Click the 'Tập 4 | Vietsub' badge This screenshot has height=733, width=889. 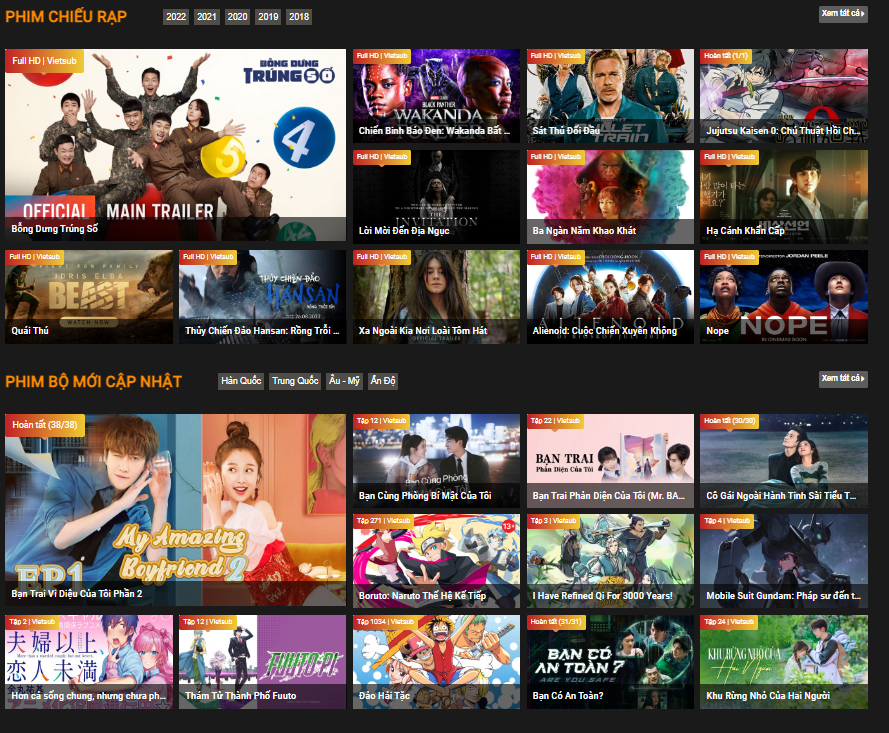pos(726,521)
